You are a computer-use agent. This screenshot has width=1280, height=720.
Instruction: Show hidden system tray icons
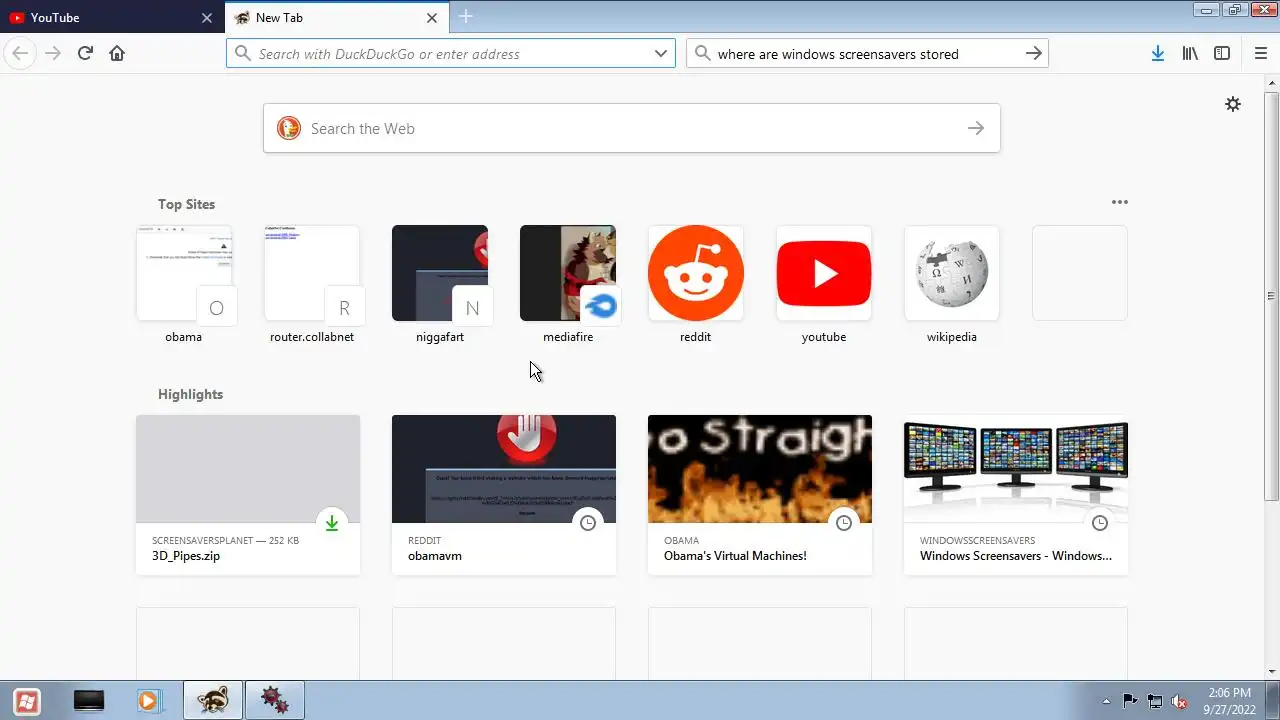[1106, 701]
